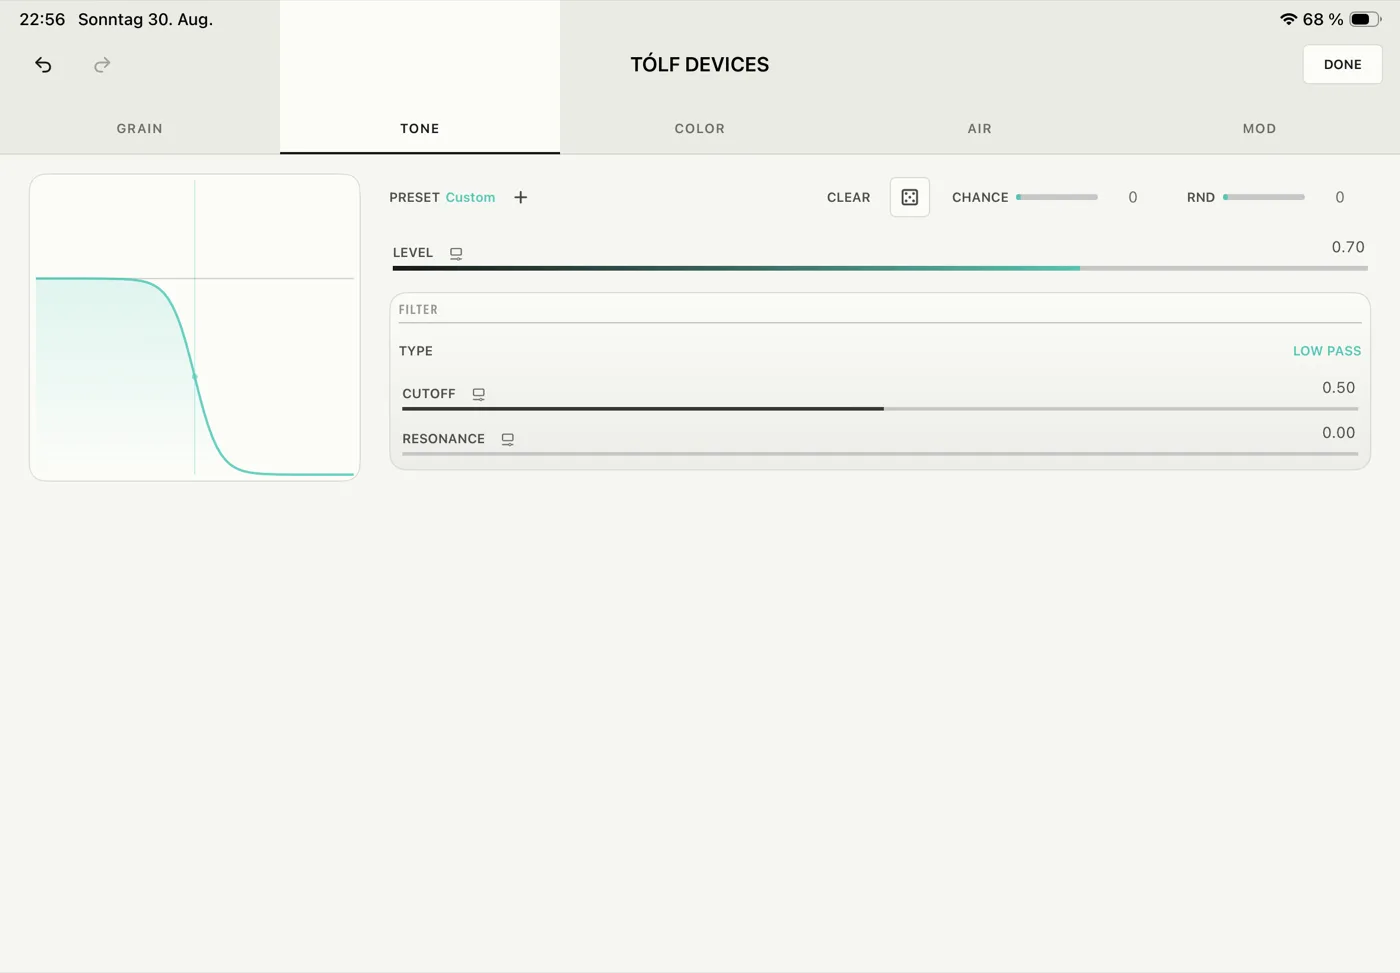Viewport: 1400px width, 973px height.
Task: Click the CUTOFF value 0.50
Action: [x=1339, y=388]
